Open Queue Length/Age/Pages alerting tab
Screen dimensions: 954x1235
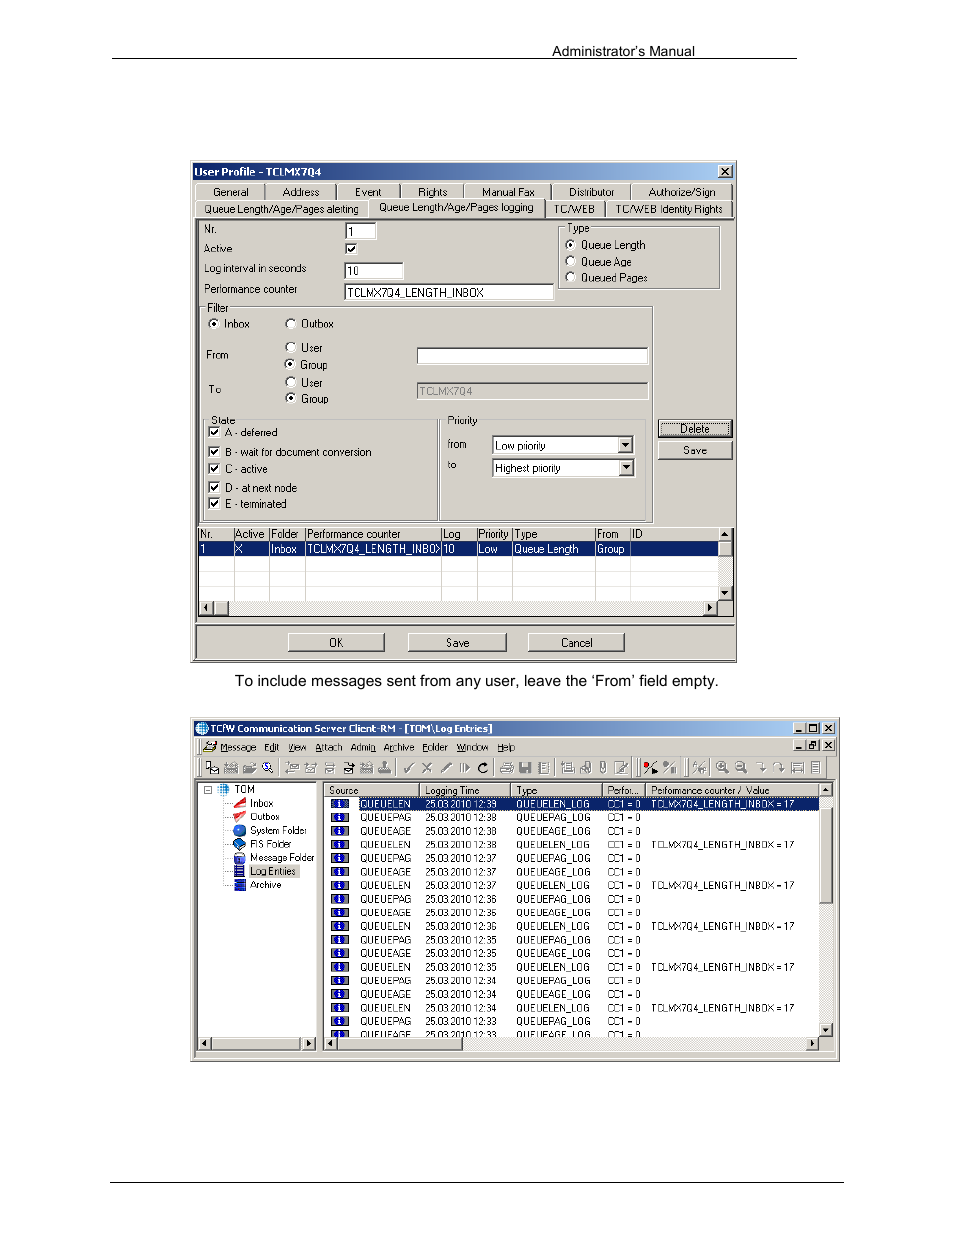tap(282, 209)
